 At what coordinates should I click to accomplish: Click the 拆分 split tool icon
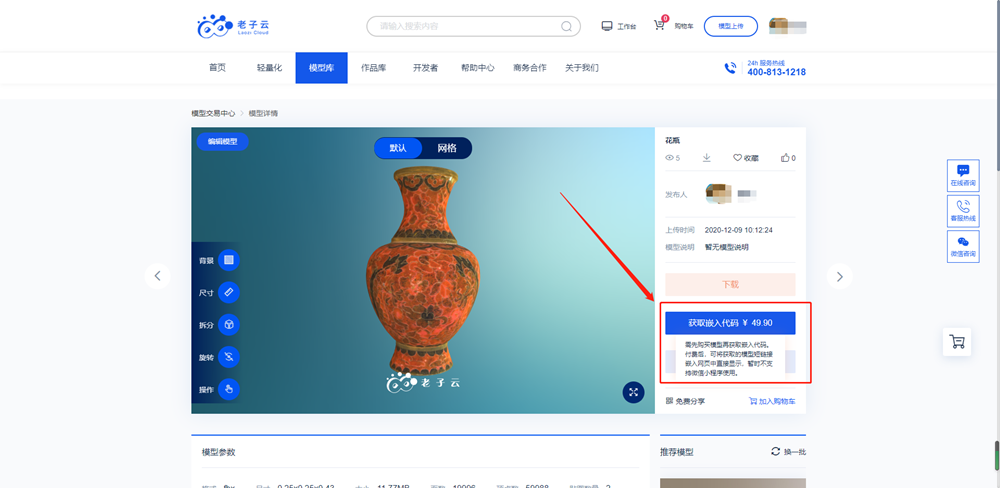pos(229,325)
